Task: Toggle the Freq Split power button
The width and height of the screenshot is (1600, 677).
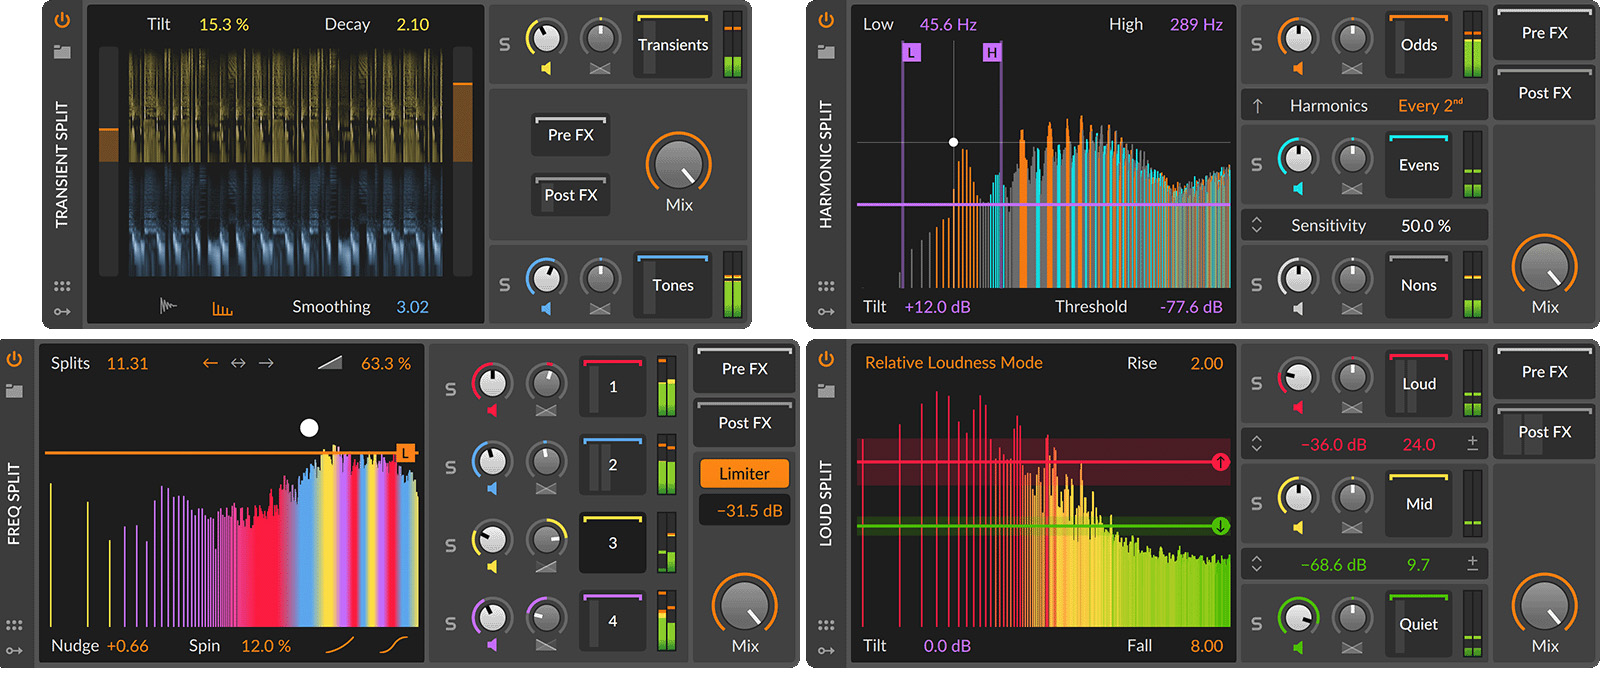Action: pos(14,359)
